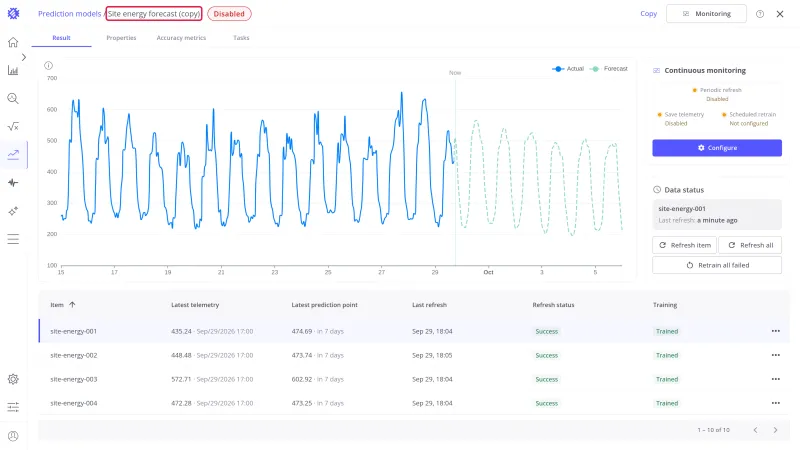This screenshot has height=450, width=800.
Task: Switch to the Accuracy metrics tab
Action: pyautogui.click(x=181, y=38)
